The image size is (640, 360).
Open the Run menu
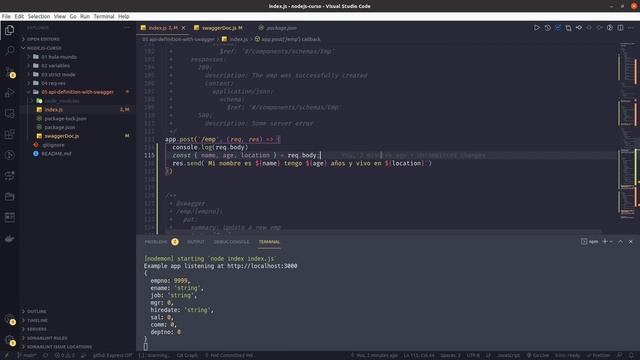(85, 16)
